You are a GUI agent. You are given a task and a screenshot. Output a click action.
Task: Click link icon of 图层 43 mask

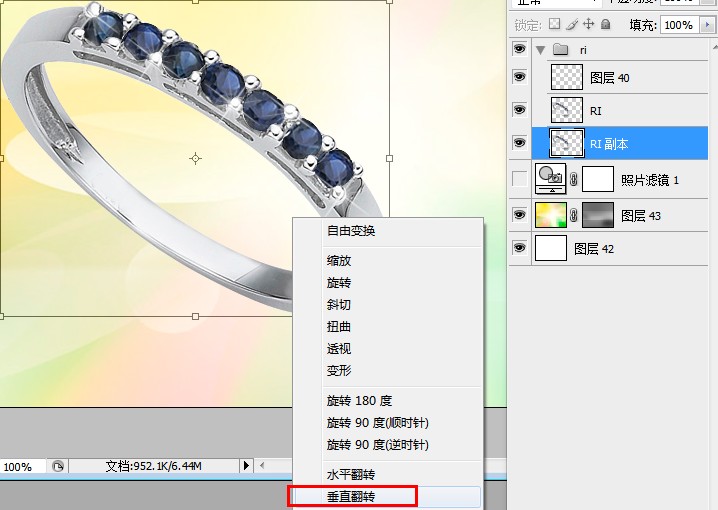coord(574,215)
